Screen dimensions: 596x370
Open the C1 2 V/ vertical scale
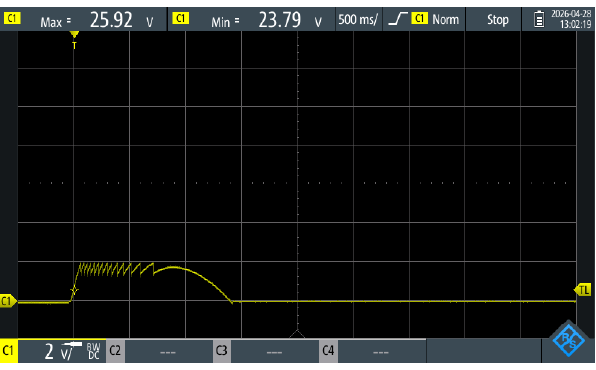tap(62, 351)
